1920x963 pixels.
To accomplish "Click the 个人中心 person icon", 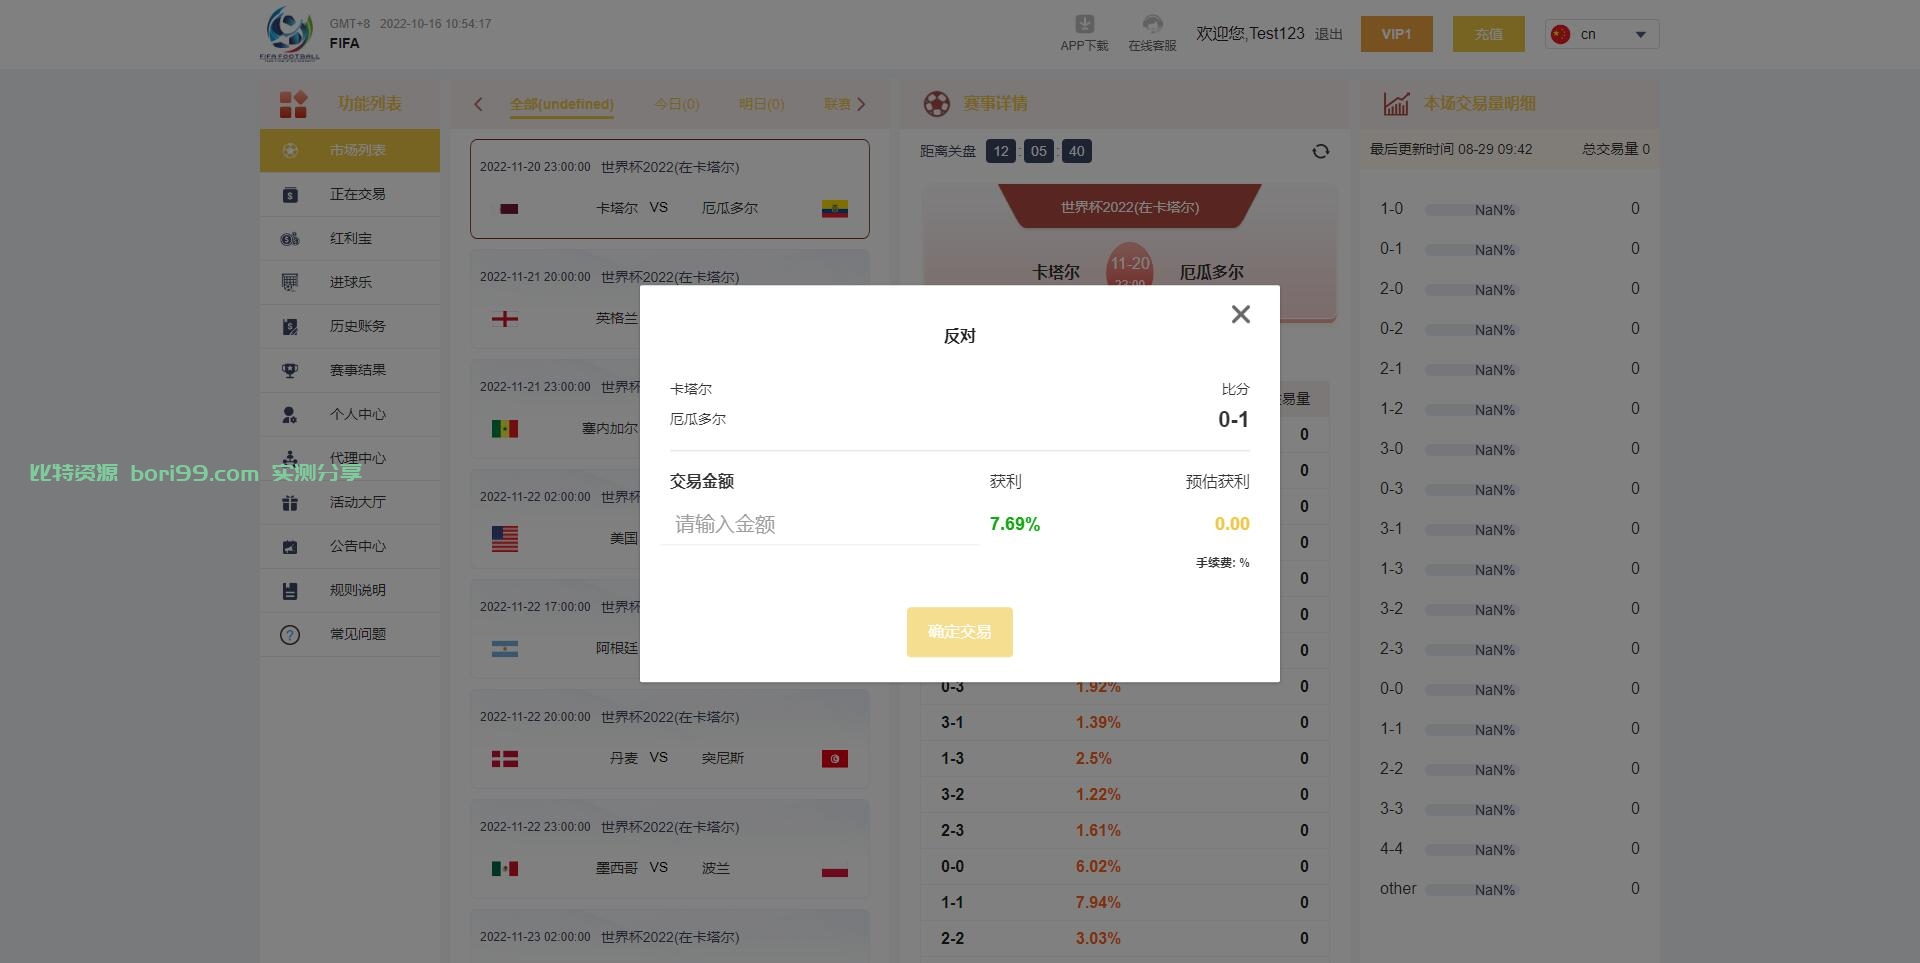I will pyautogui.click(x=290, y=414).
